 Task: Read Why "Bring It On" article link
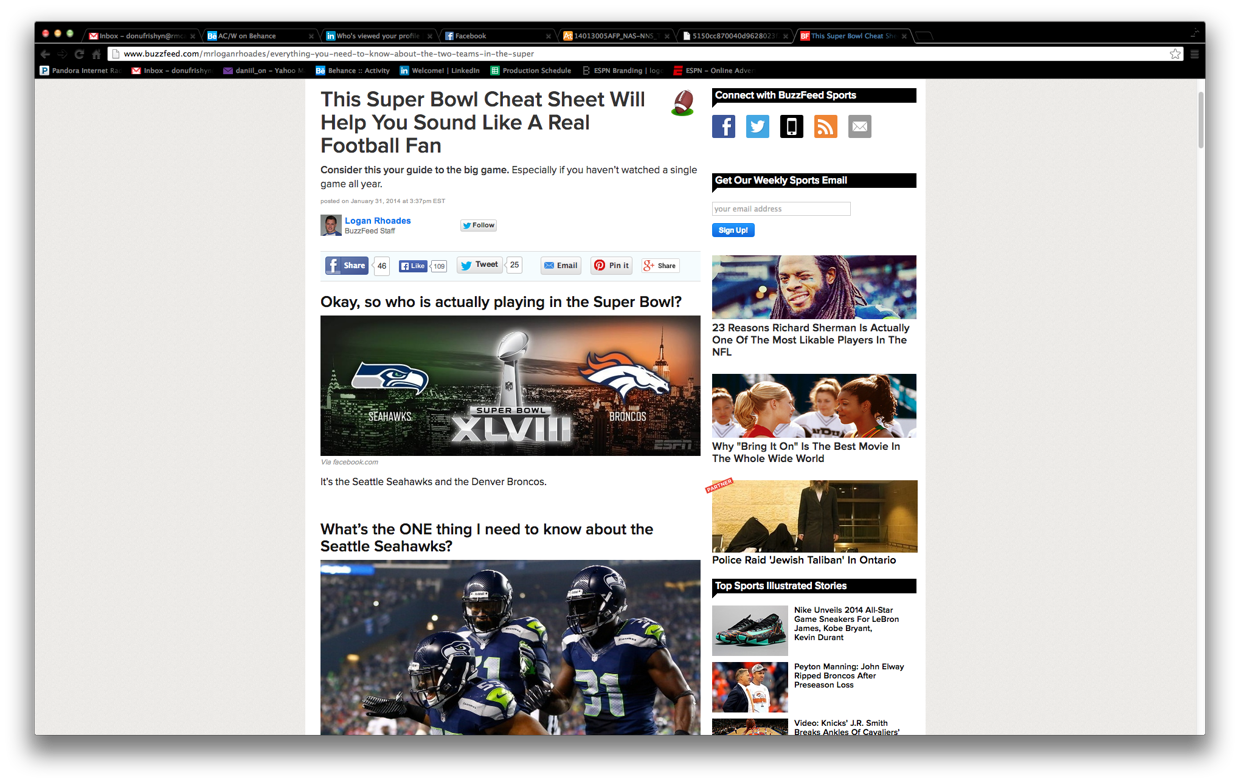click(x=806, y=452)
